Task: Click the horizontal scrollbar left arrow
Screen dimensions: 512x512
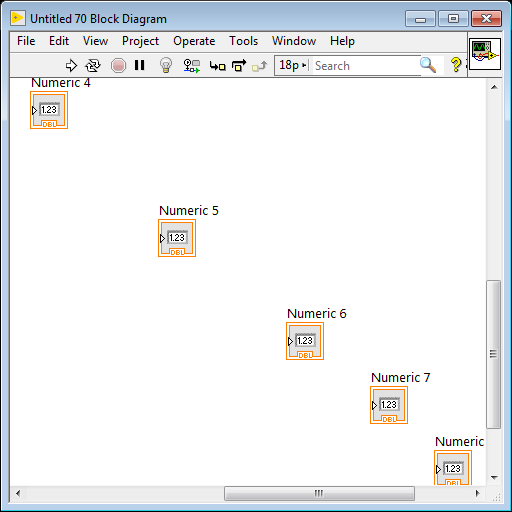Action: coord(18,493)
